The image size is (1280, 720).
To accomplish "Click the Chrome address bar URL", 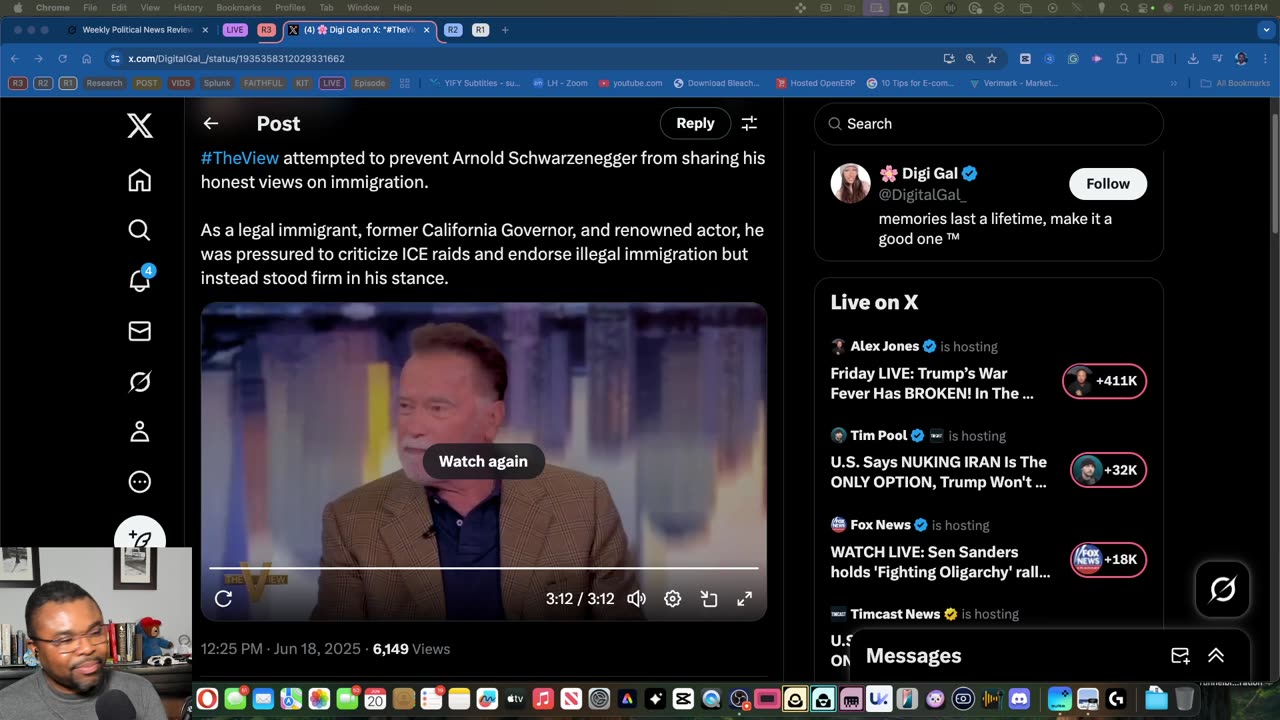I will 236,59.
